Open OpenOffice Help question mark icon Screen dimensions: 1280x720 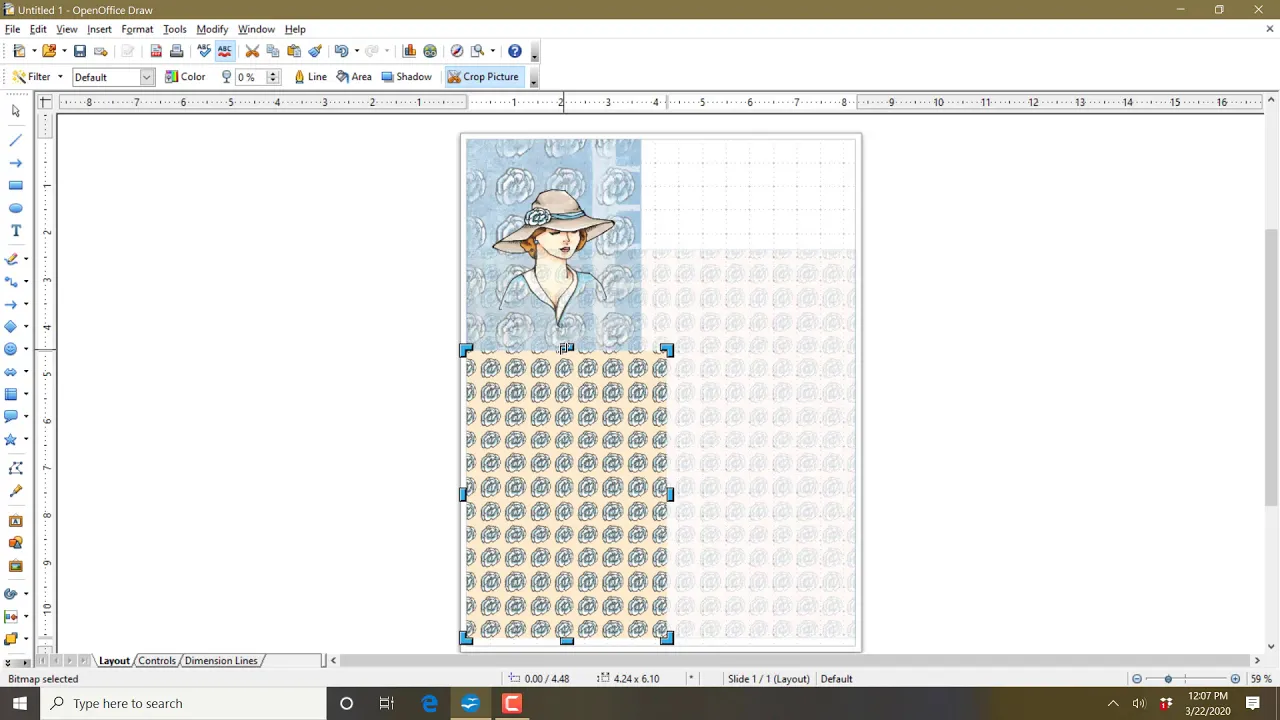pos(515,51)
